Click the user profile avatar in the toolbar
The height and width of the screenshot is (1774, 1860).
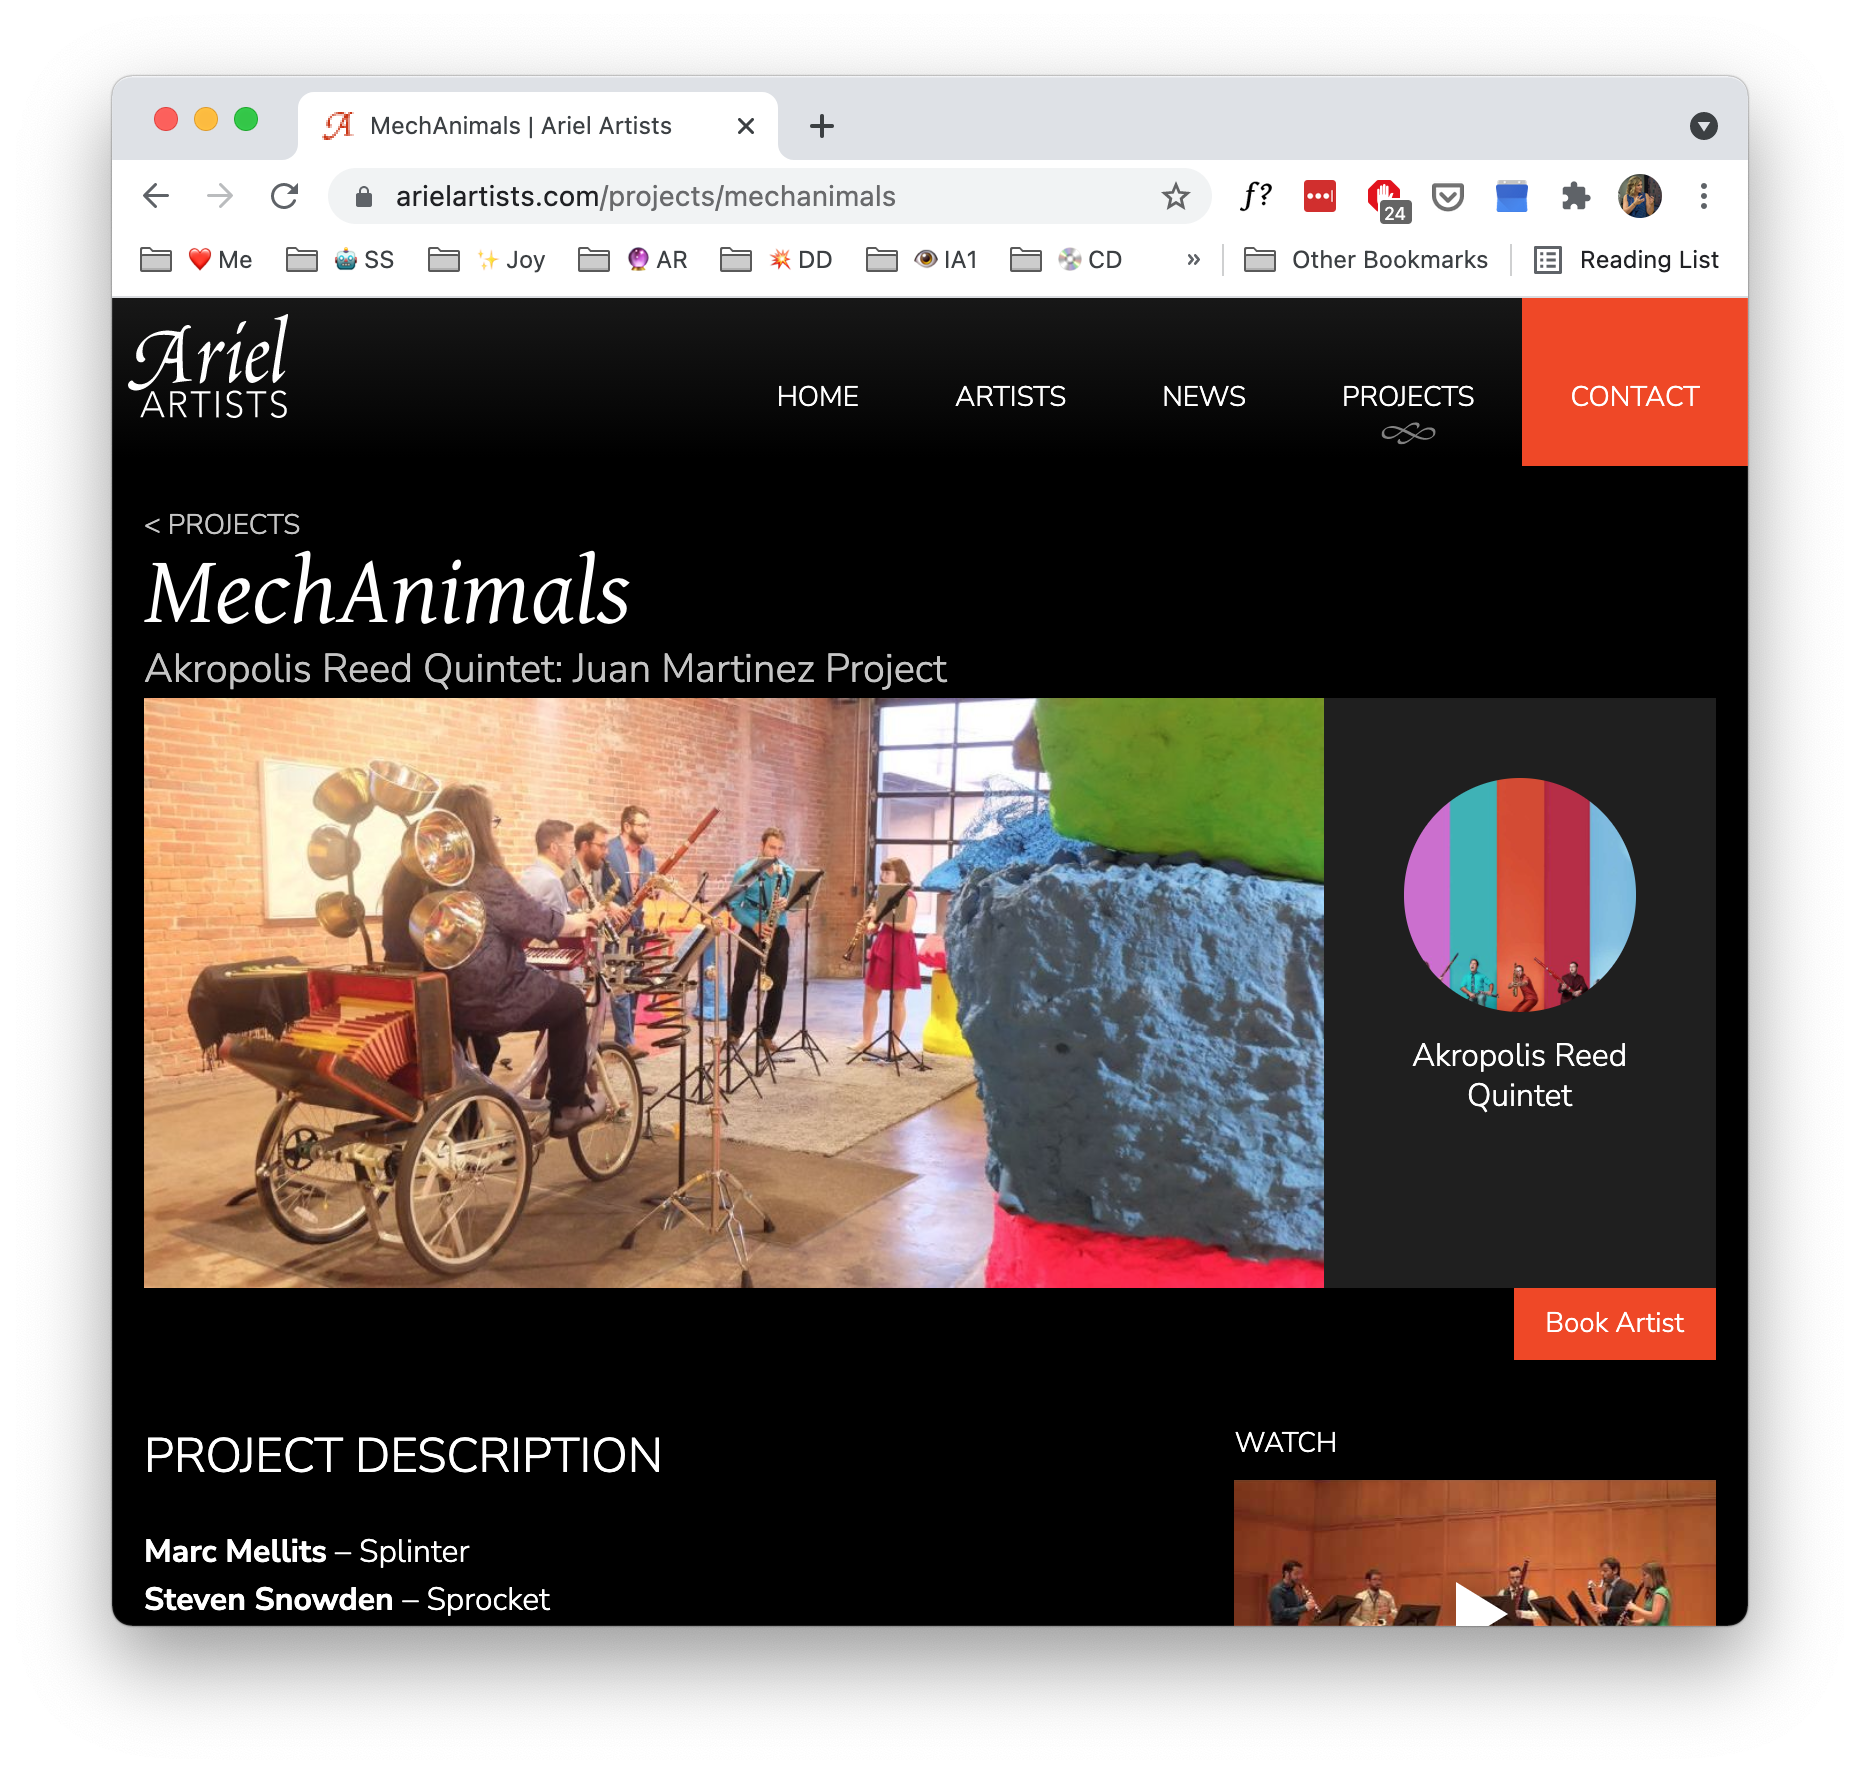point(1639,196)
